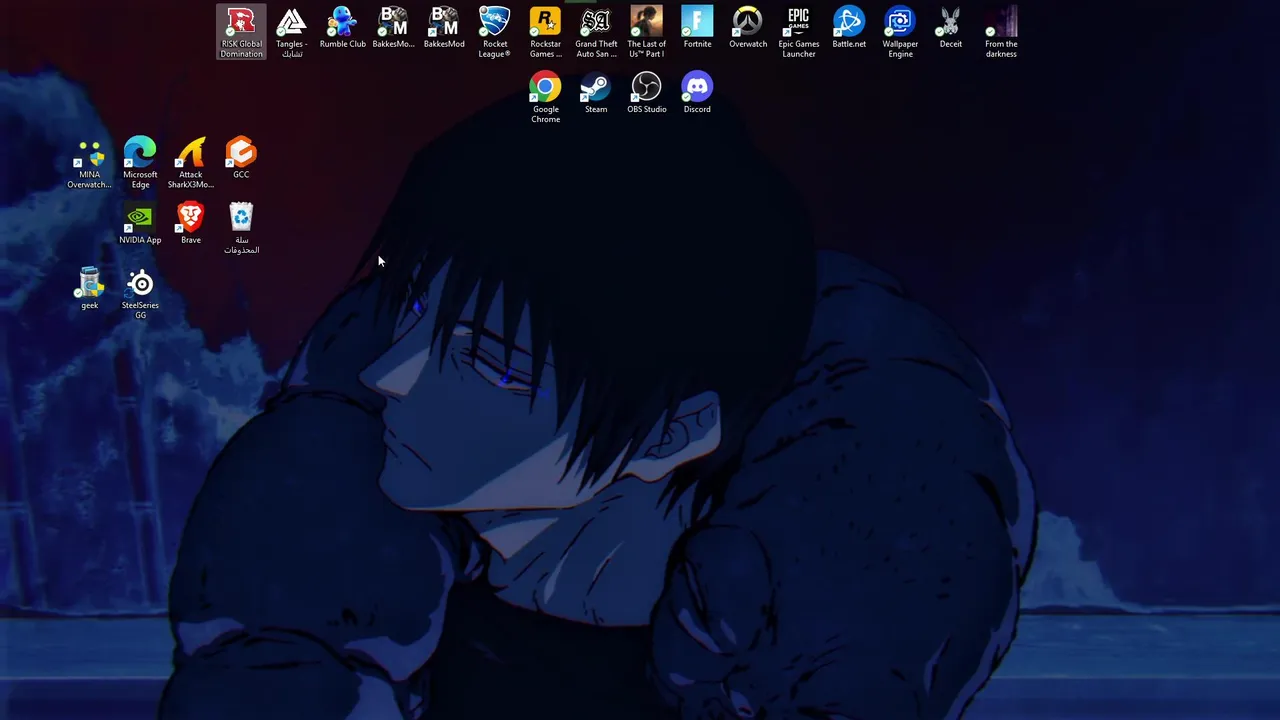This screenshot has width=1280, height=720.
Task: Select the MINA Overwatch shortcut
Action: (89, 163)
